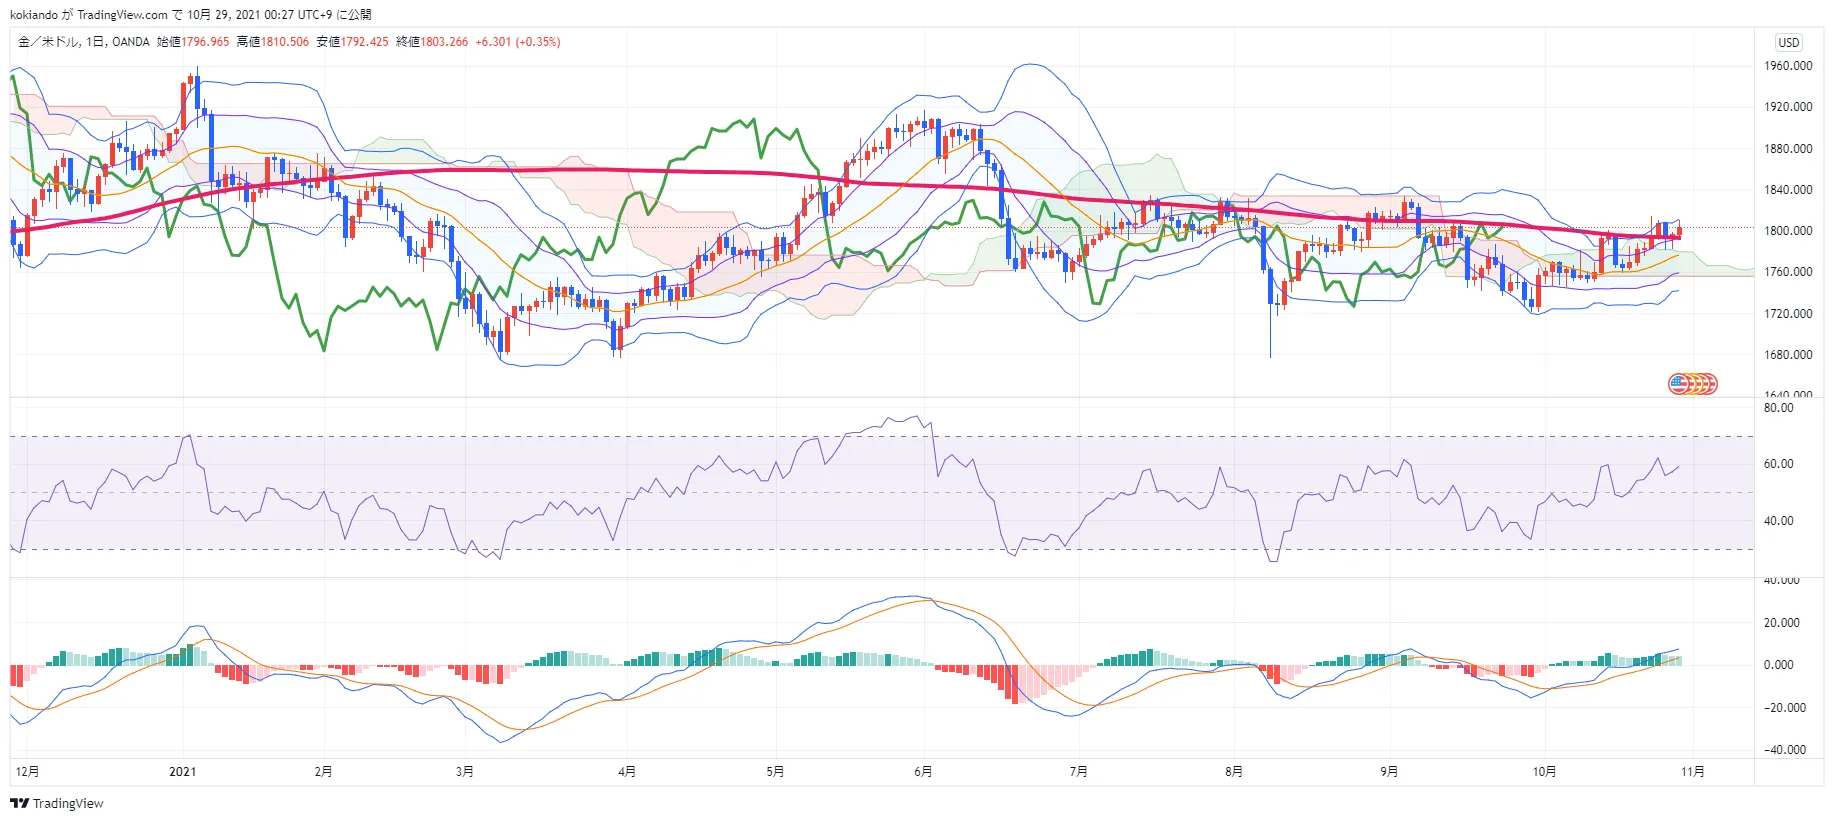The height and width of the screenshot is (821, 1834).
Task: Click the 1日 timeframe in chart legend
Action: point(95,42)
